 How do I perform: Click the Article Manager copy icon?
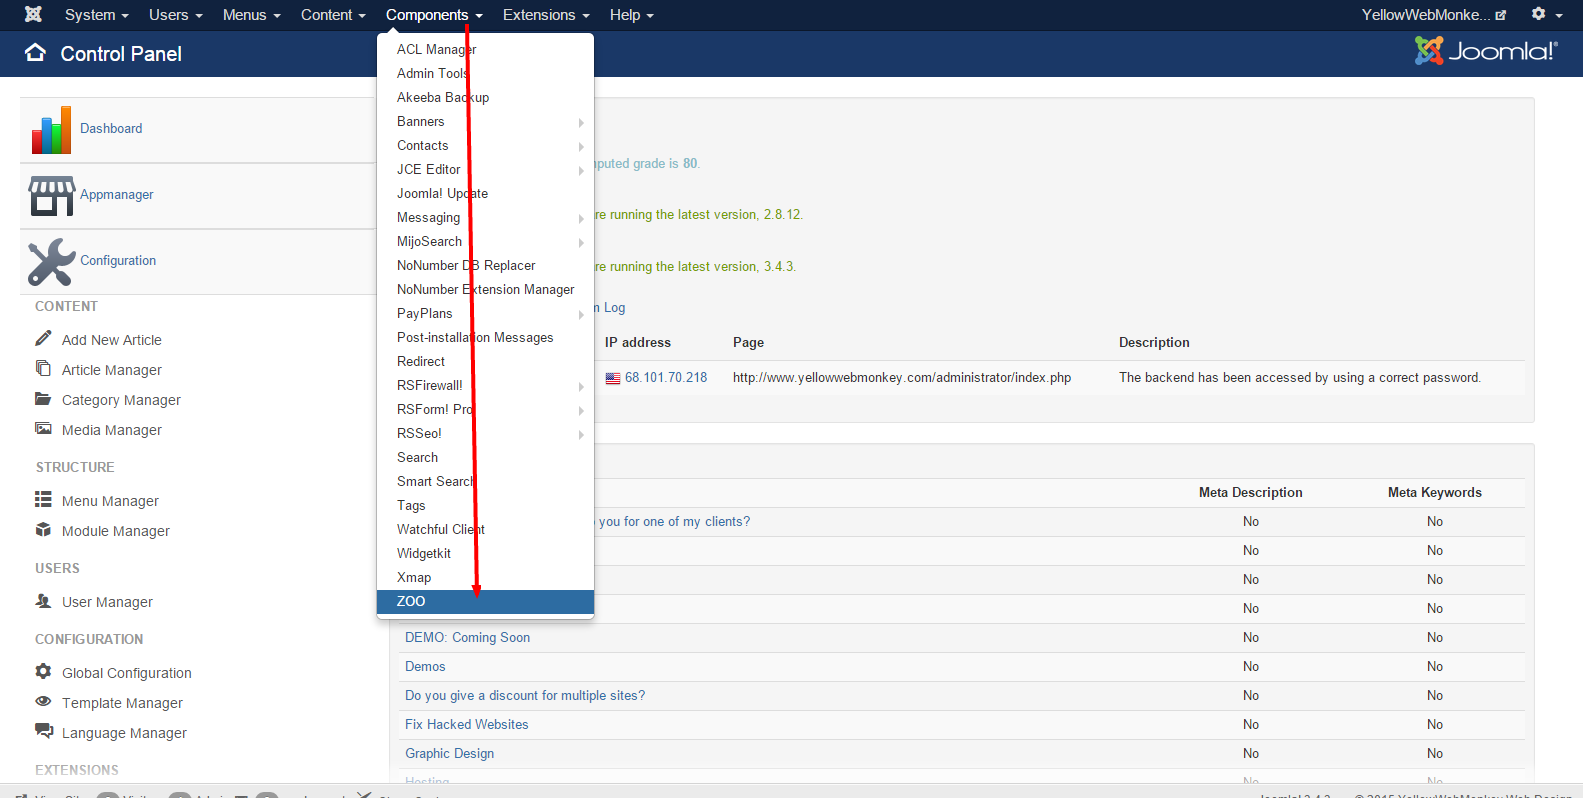click(43, 368)
